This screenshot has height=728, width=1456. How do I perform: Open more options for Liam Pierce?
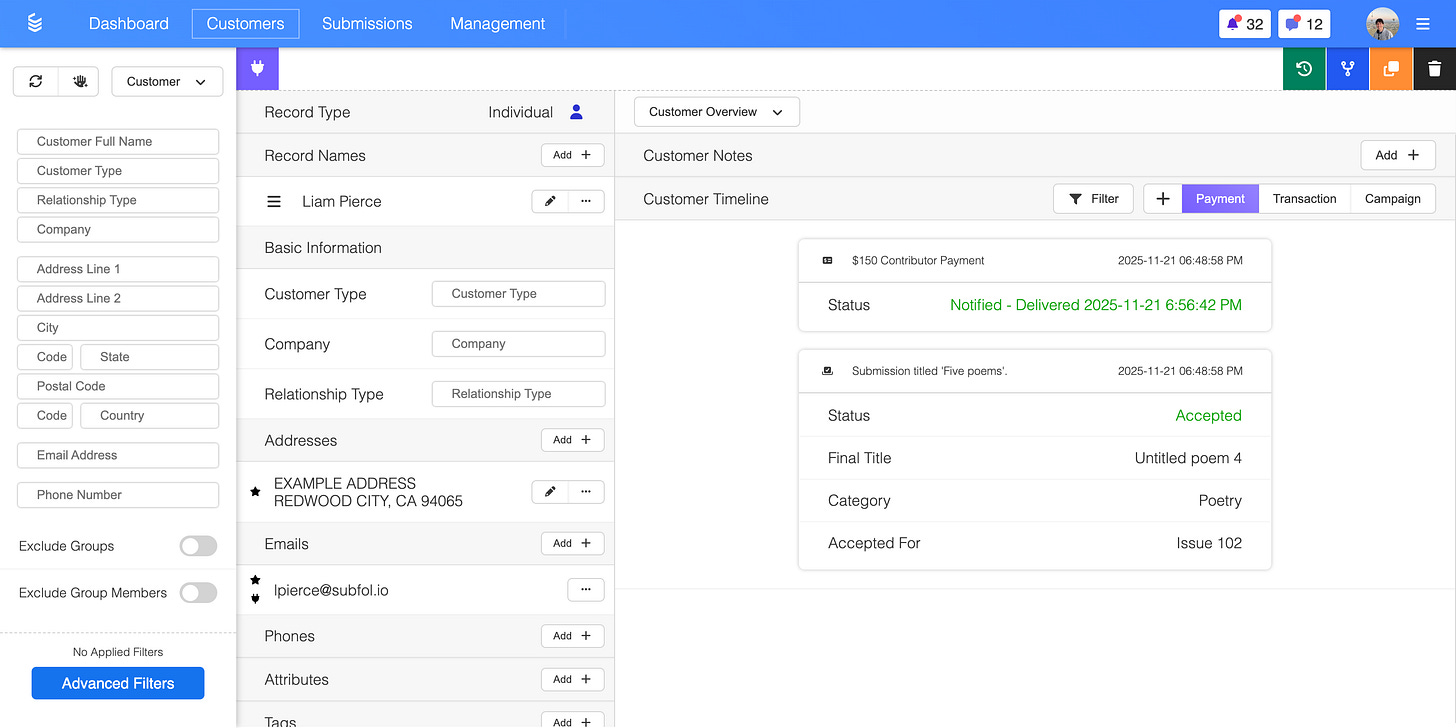[586, 201]
